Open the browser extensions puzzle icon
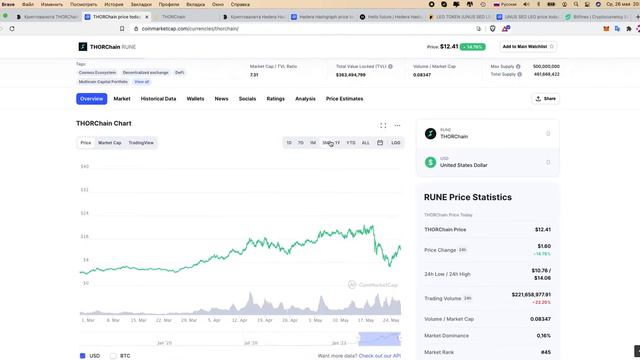 click(629, 29)
